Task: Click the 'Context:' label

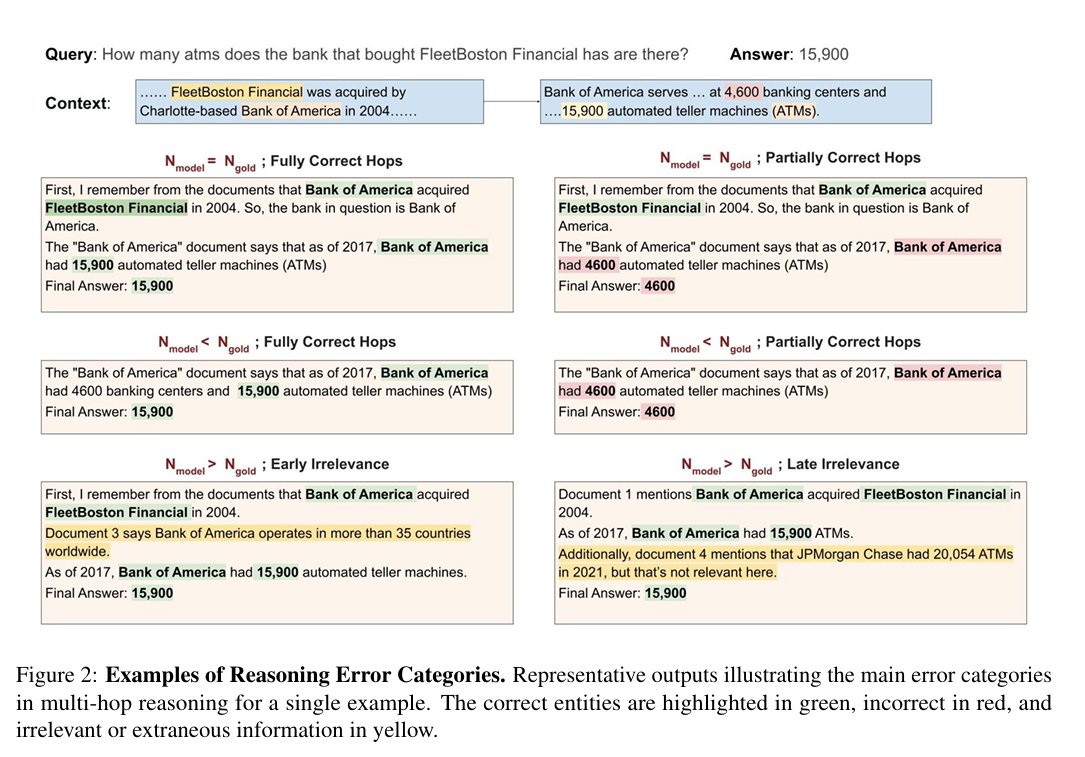Action: [x=78, y=103]
